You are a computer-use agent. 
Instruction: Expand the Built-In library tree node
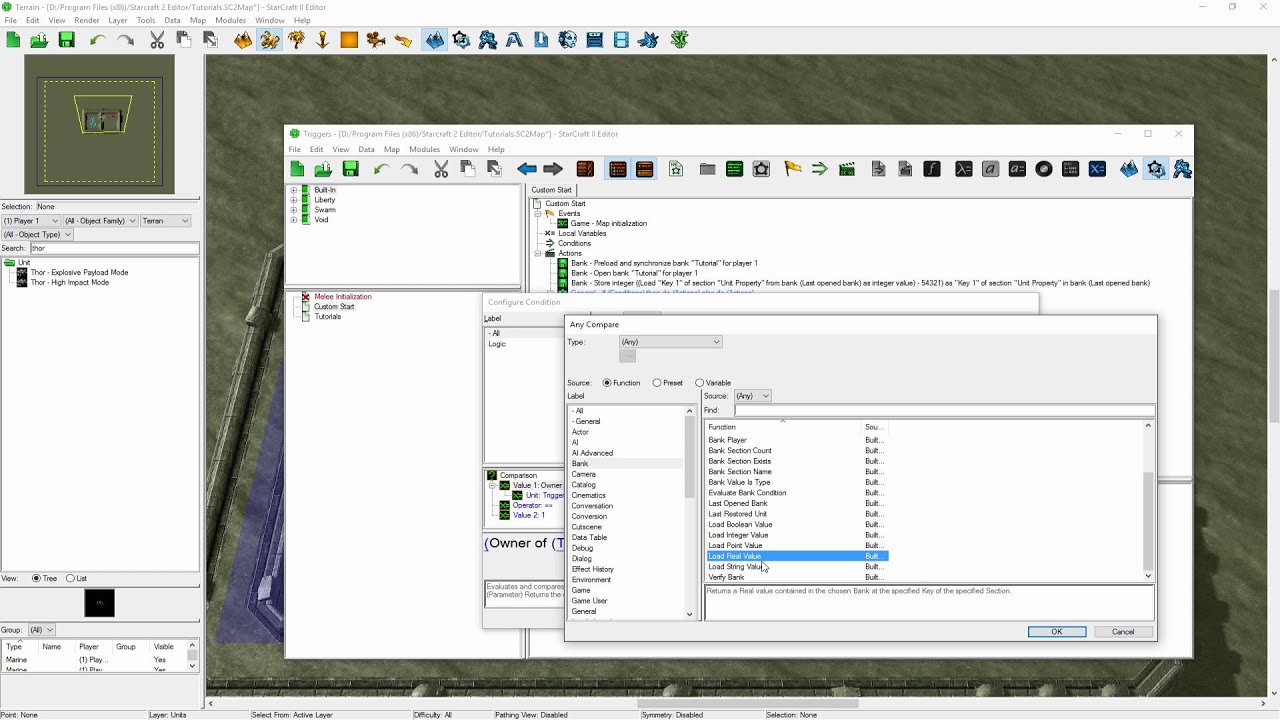coord(294,190)
